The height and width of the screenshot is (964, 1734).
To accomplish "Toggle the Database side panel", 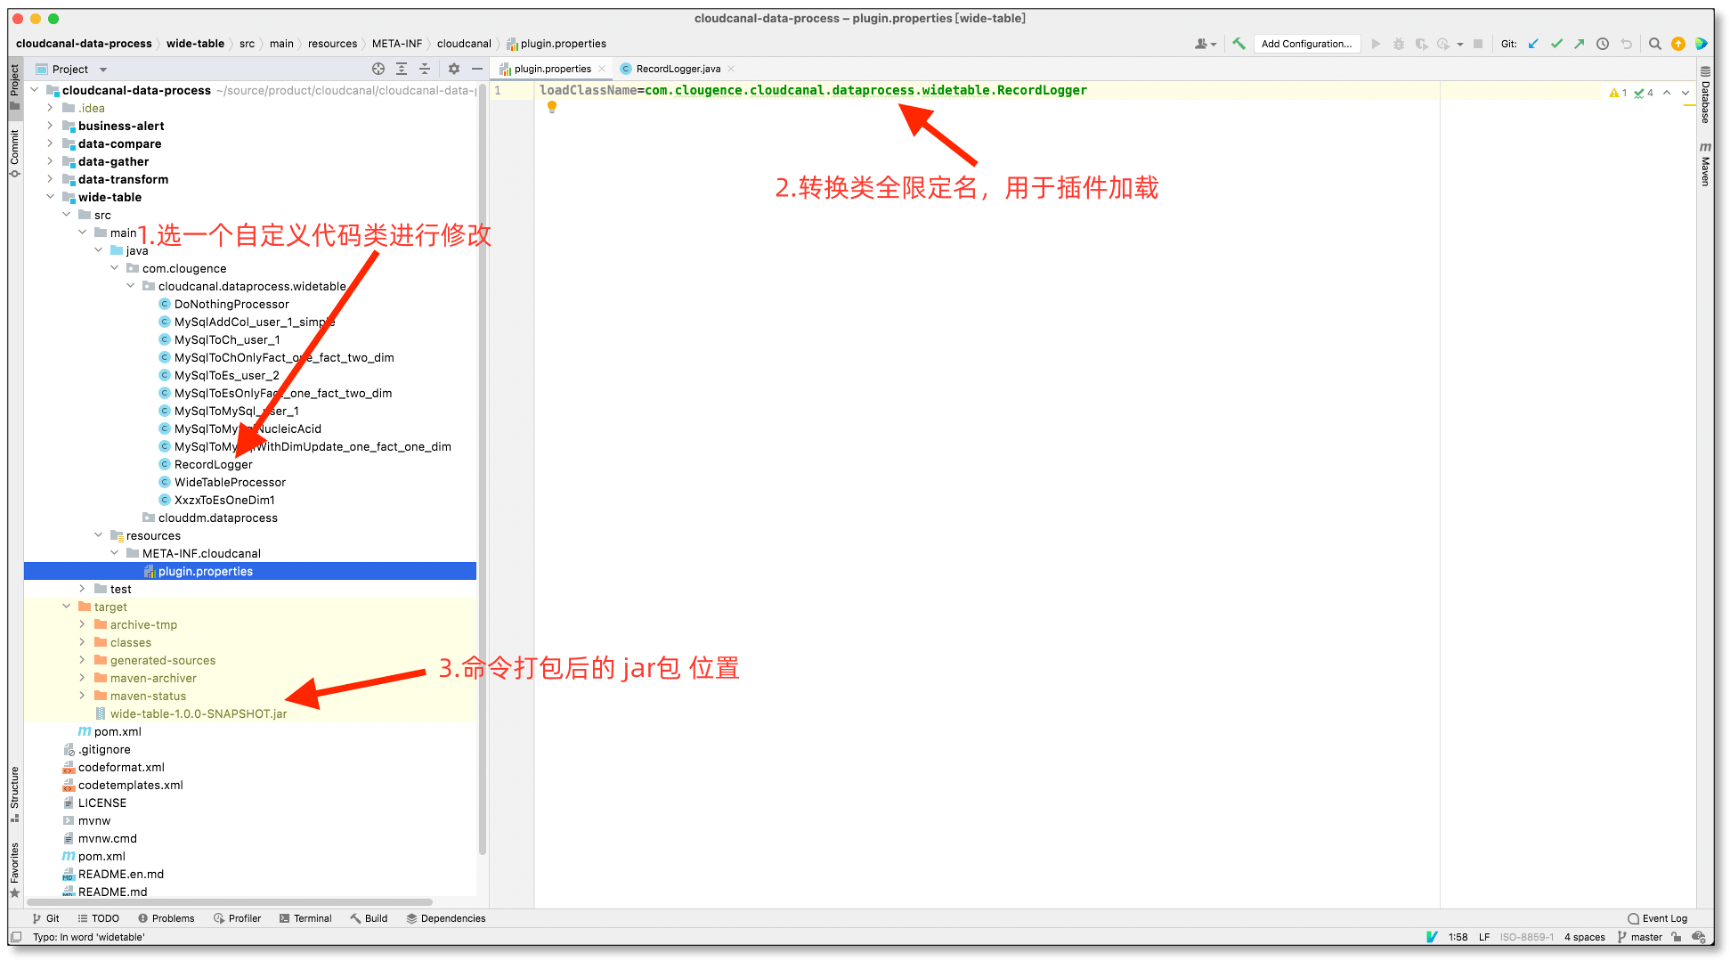I will click(x=1705, y=96).
